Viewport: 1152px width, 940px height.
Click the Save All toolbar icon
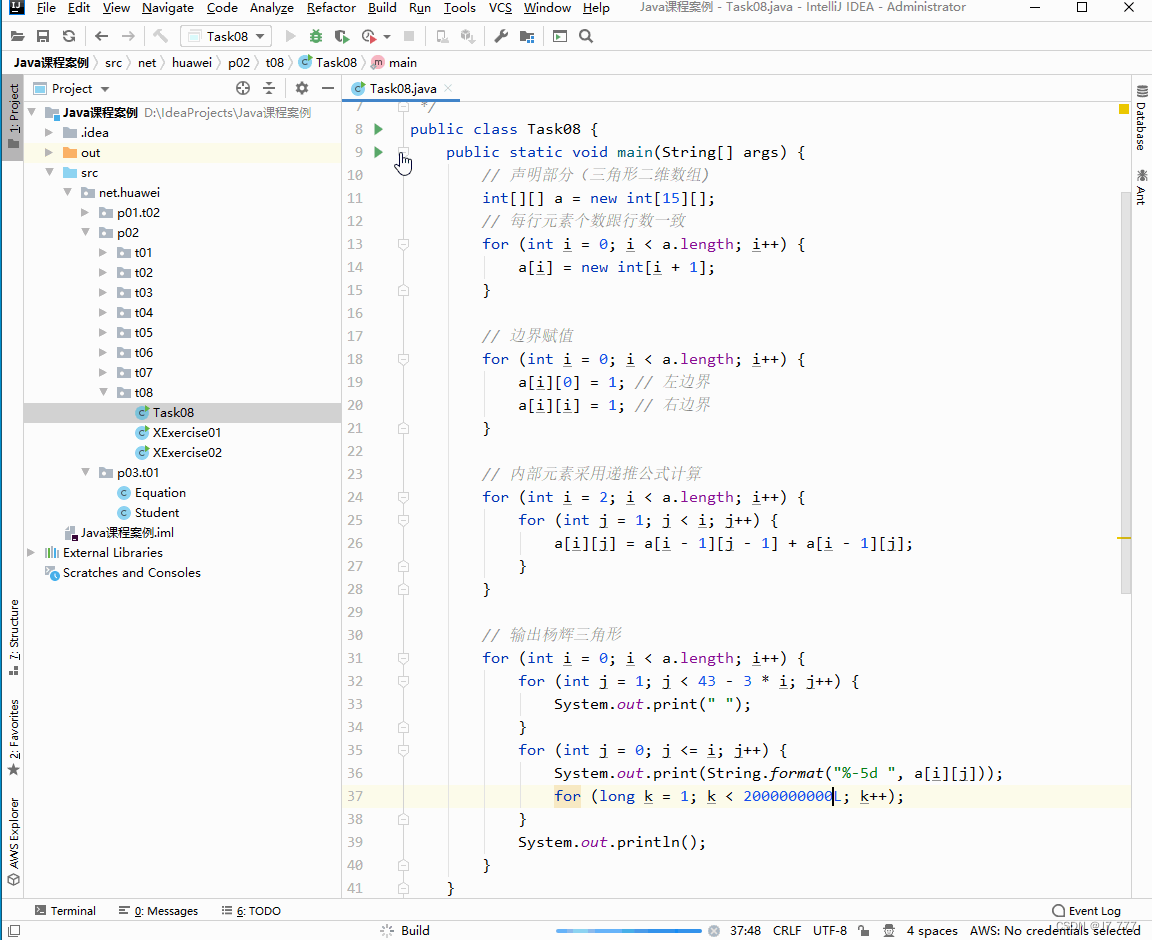43,36
